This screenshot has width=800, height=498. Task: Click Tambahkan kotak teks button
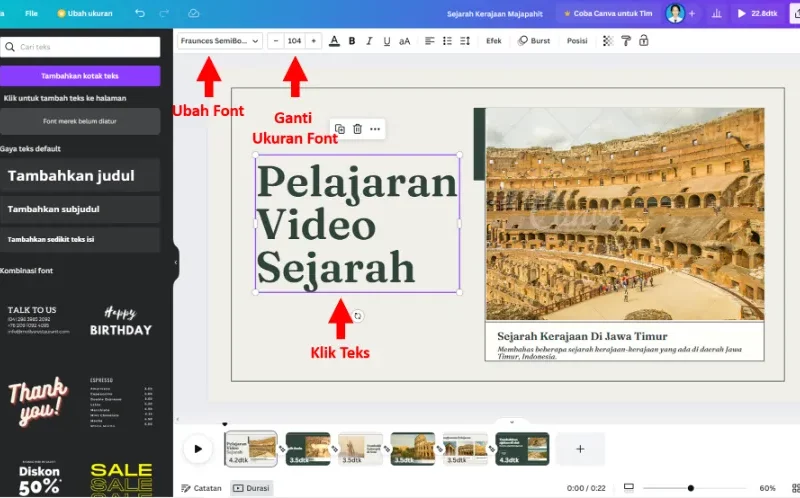pyautogui.click(x=80, y=76)
